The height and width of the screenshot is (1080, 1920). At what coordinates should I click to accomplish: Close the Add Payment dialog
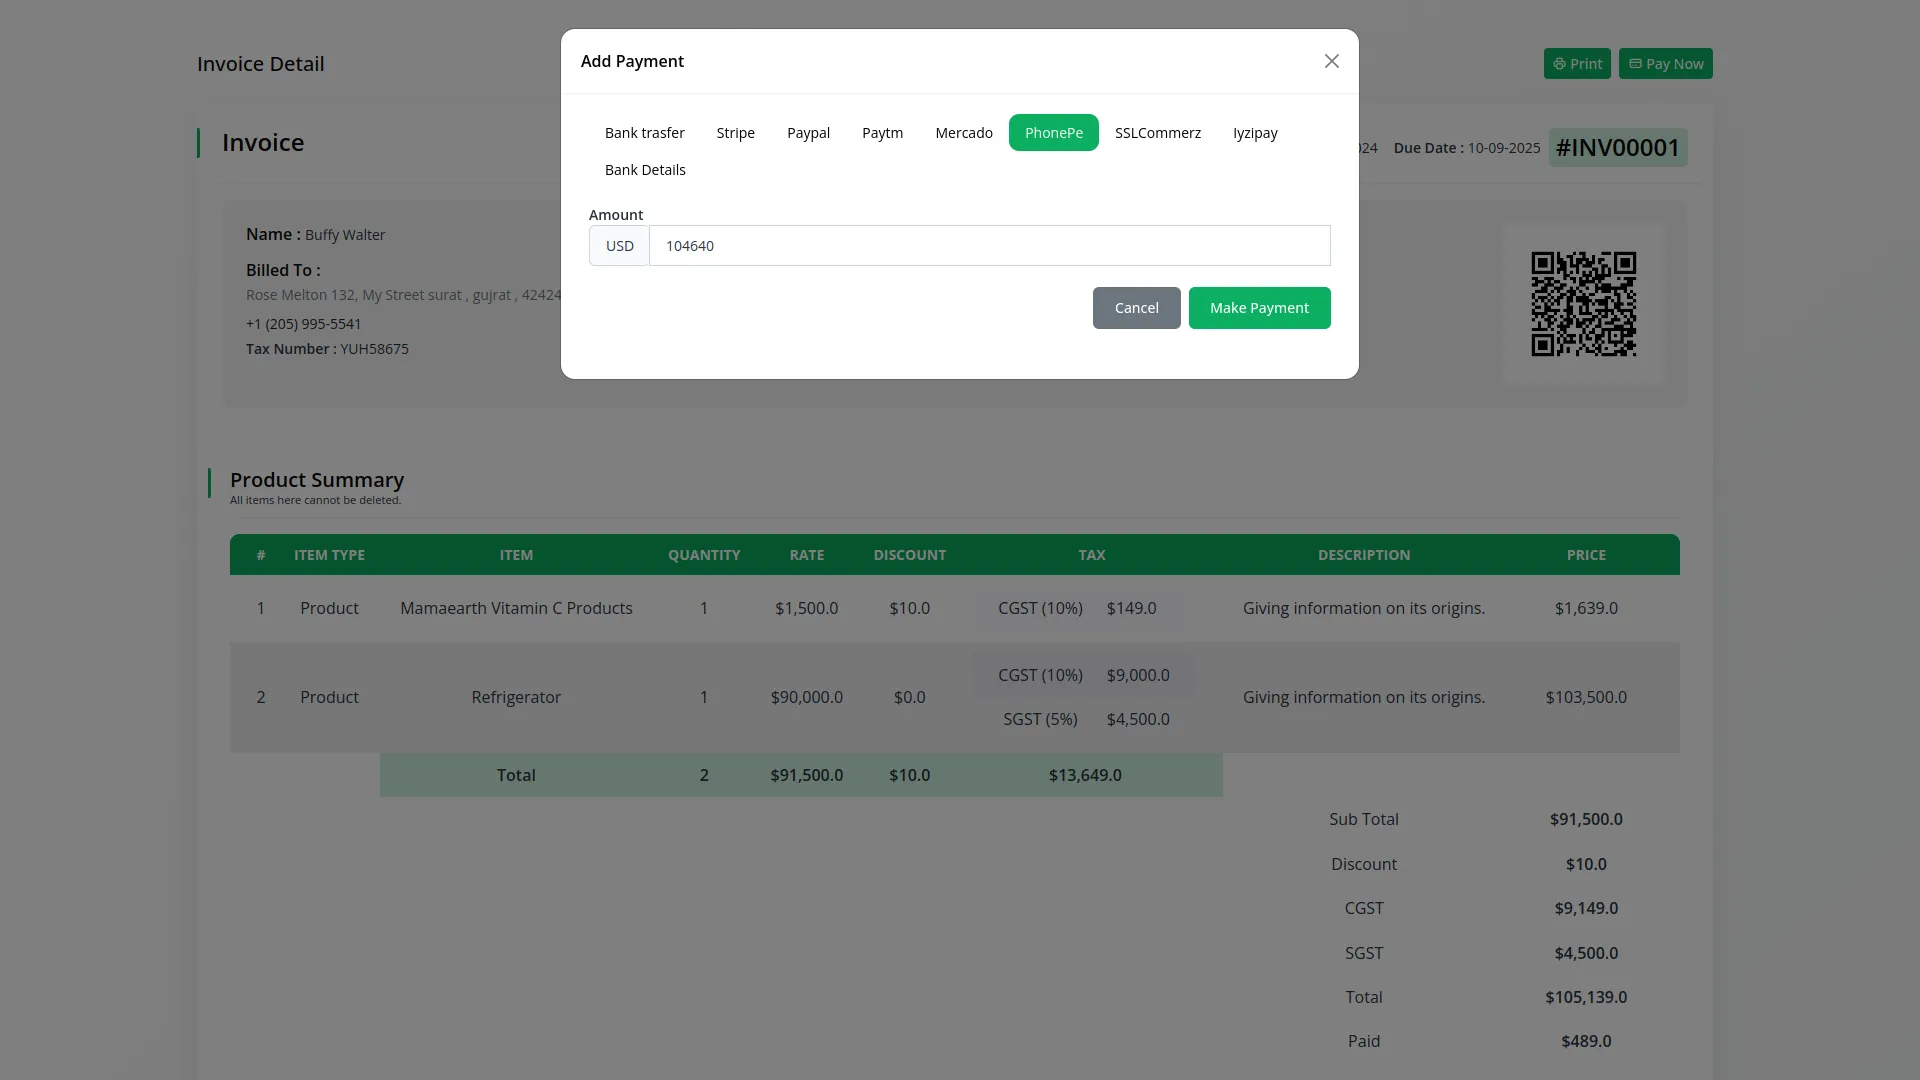(1331, 61)
